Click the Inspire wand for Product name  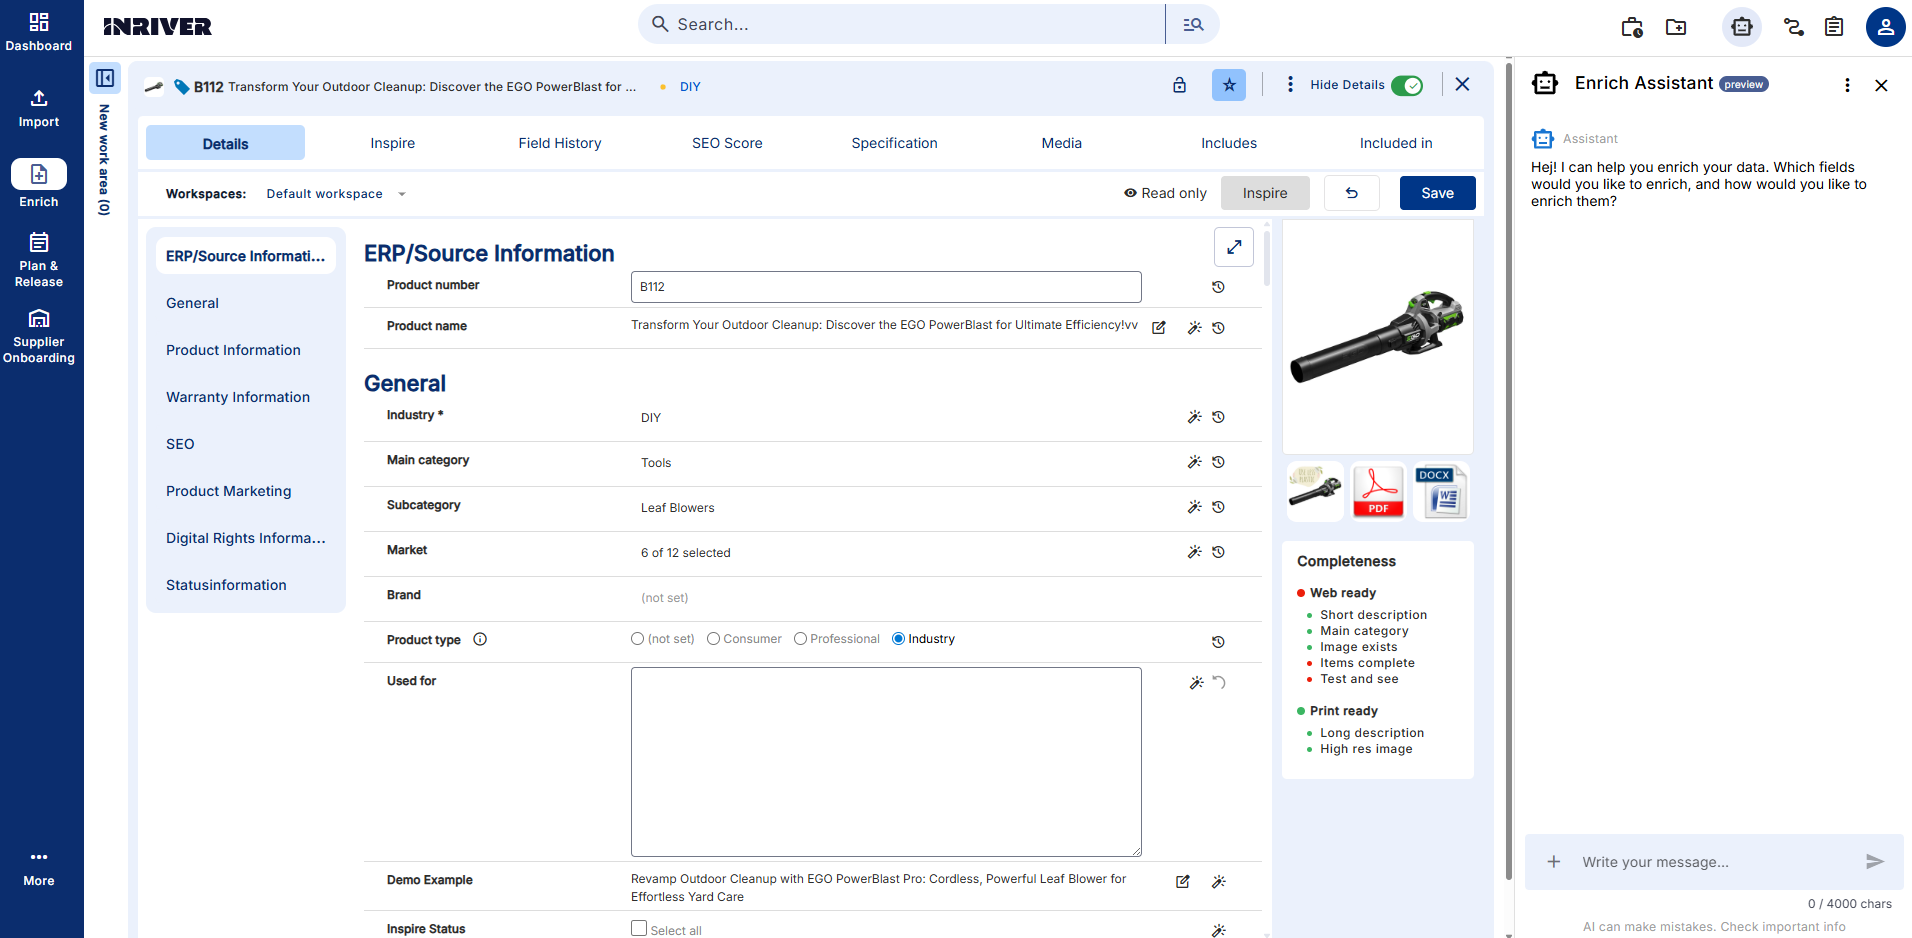(1194, 328)
